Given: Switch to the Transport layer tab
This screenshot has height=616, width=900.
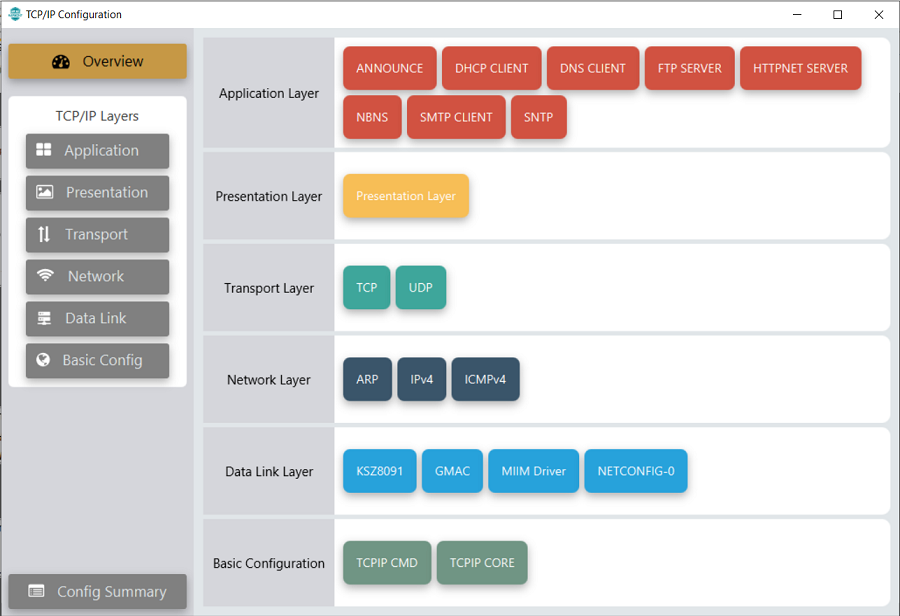Looking at the screenshot, I should 97,234.
